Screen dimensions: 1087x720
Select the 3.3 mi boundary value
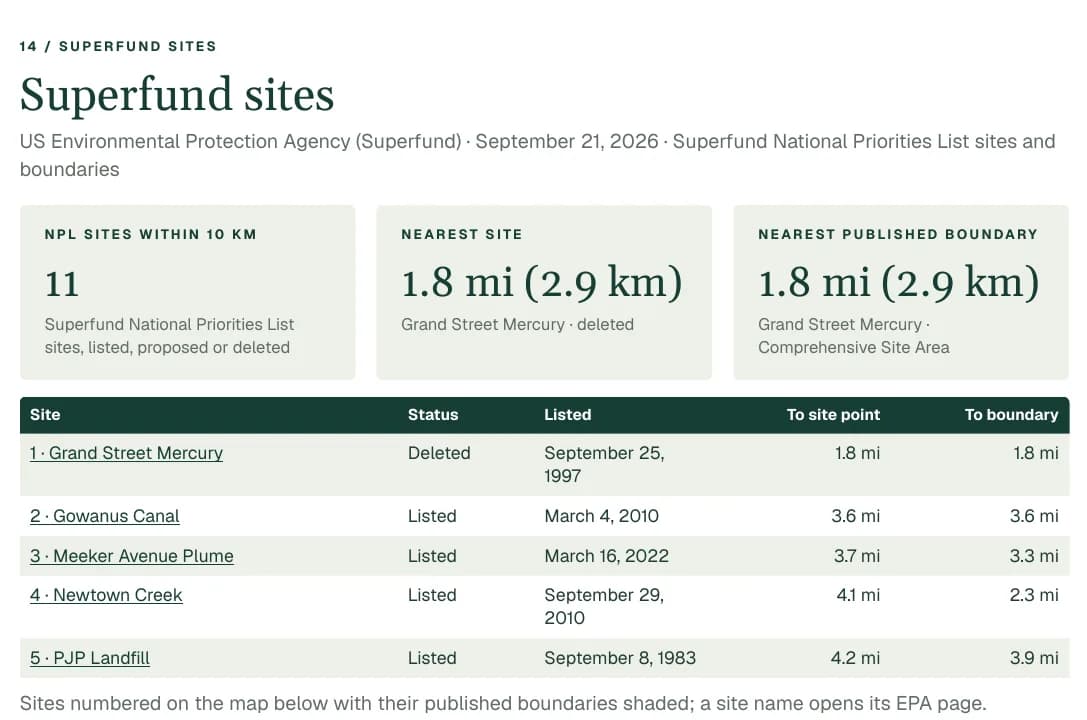[1034, 556]
